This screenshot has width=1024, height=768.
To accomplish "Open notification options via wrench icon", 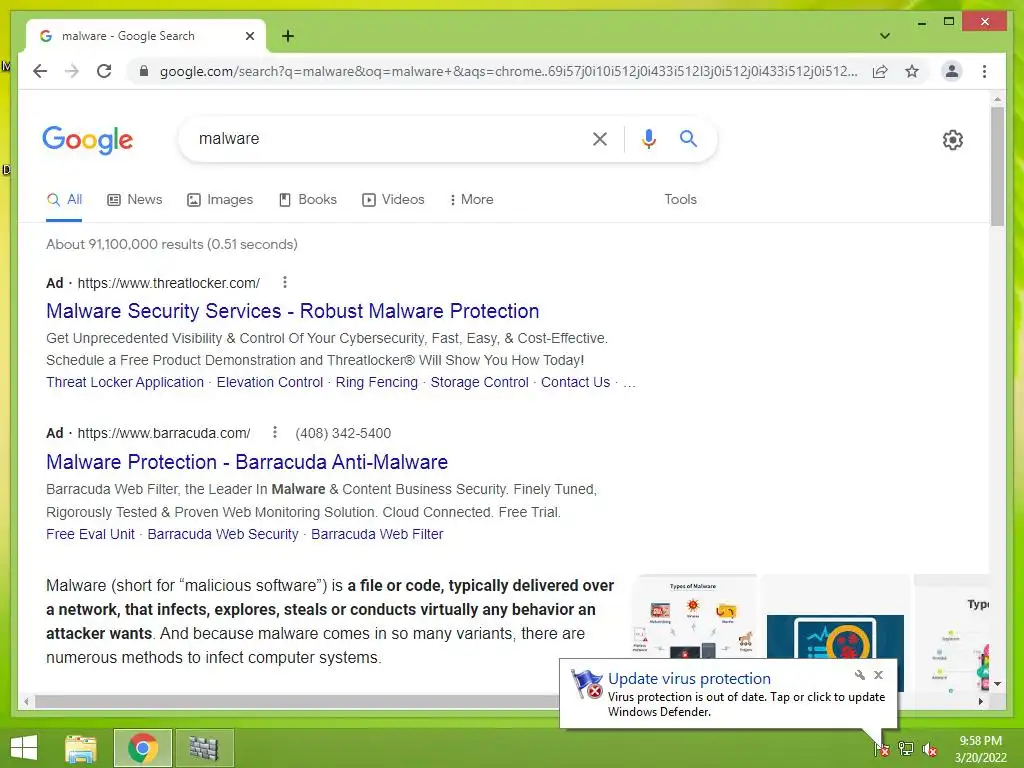I will (x=859, y=675).
